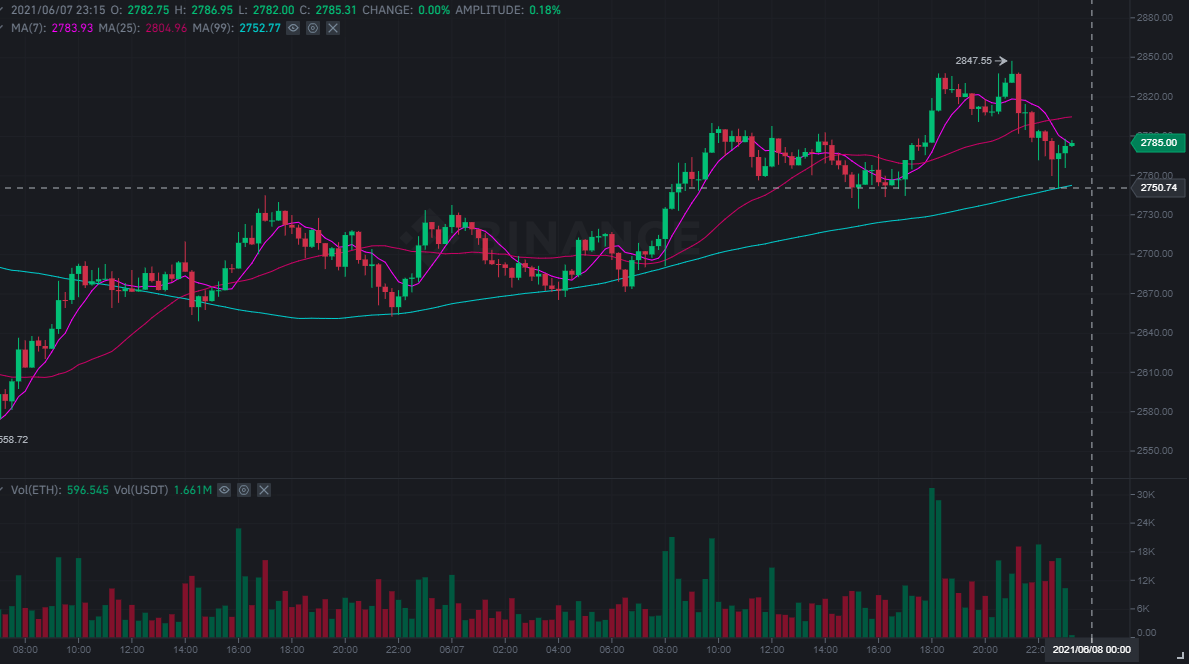This screenshot has height=664, width=1189.
Task: Click the MA(25) value 2804.96
Action: click(166, 28)
